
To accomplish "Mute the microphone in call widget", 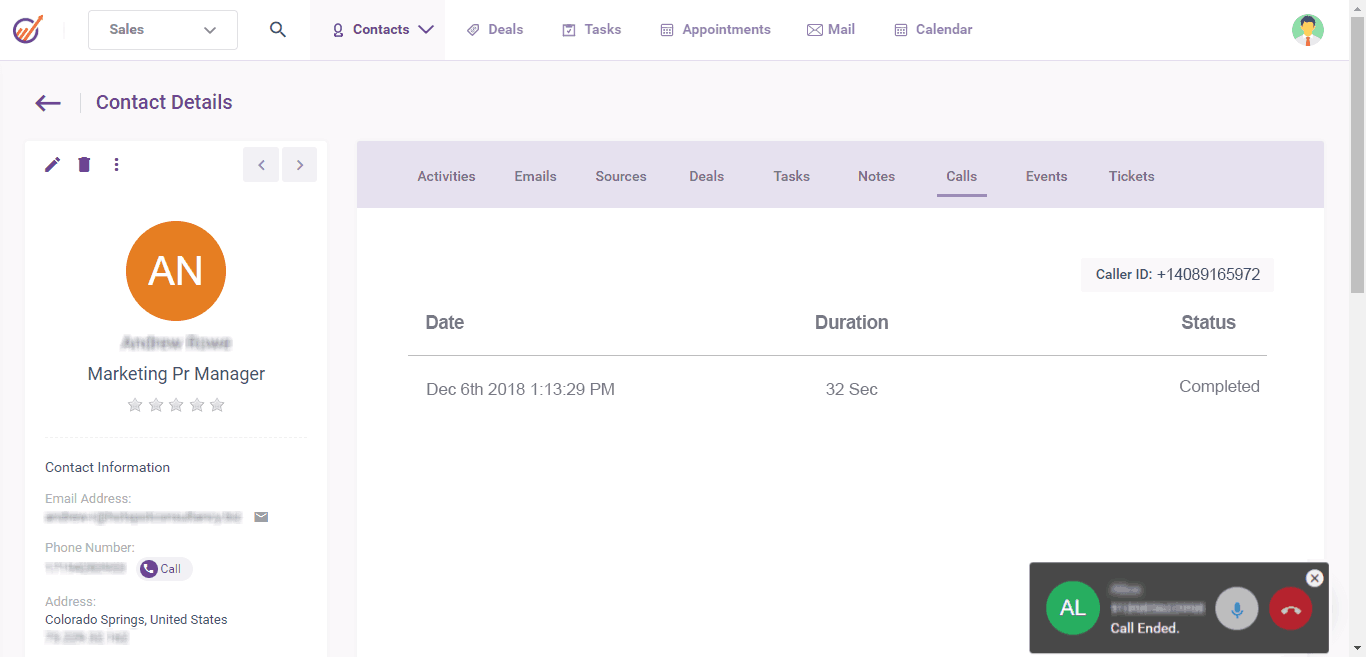I will [x=1237, y=609].
